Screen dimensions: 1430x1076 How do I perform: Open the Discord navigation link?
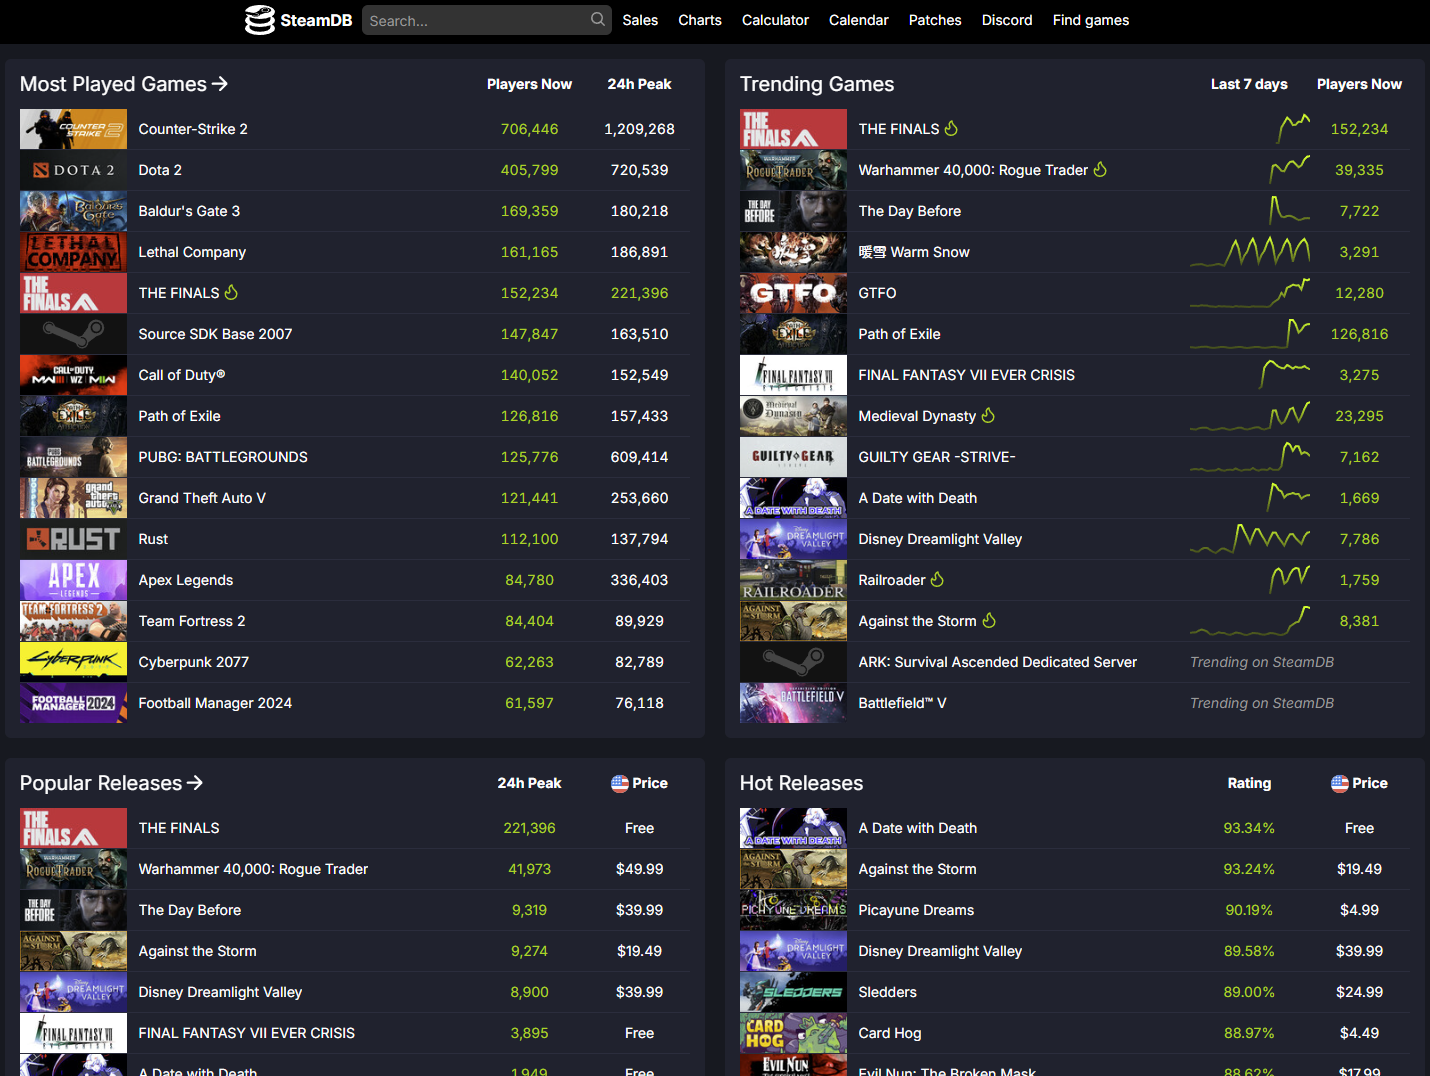(x=1007, y=20)
